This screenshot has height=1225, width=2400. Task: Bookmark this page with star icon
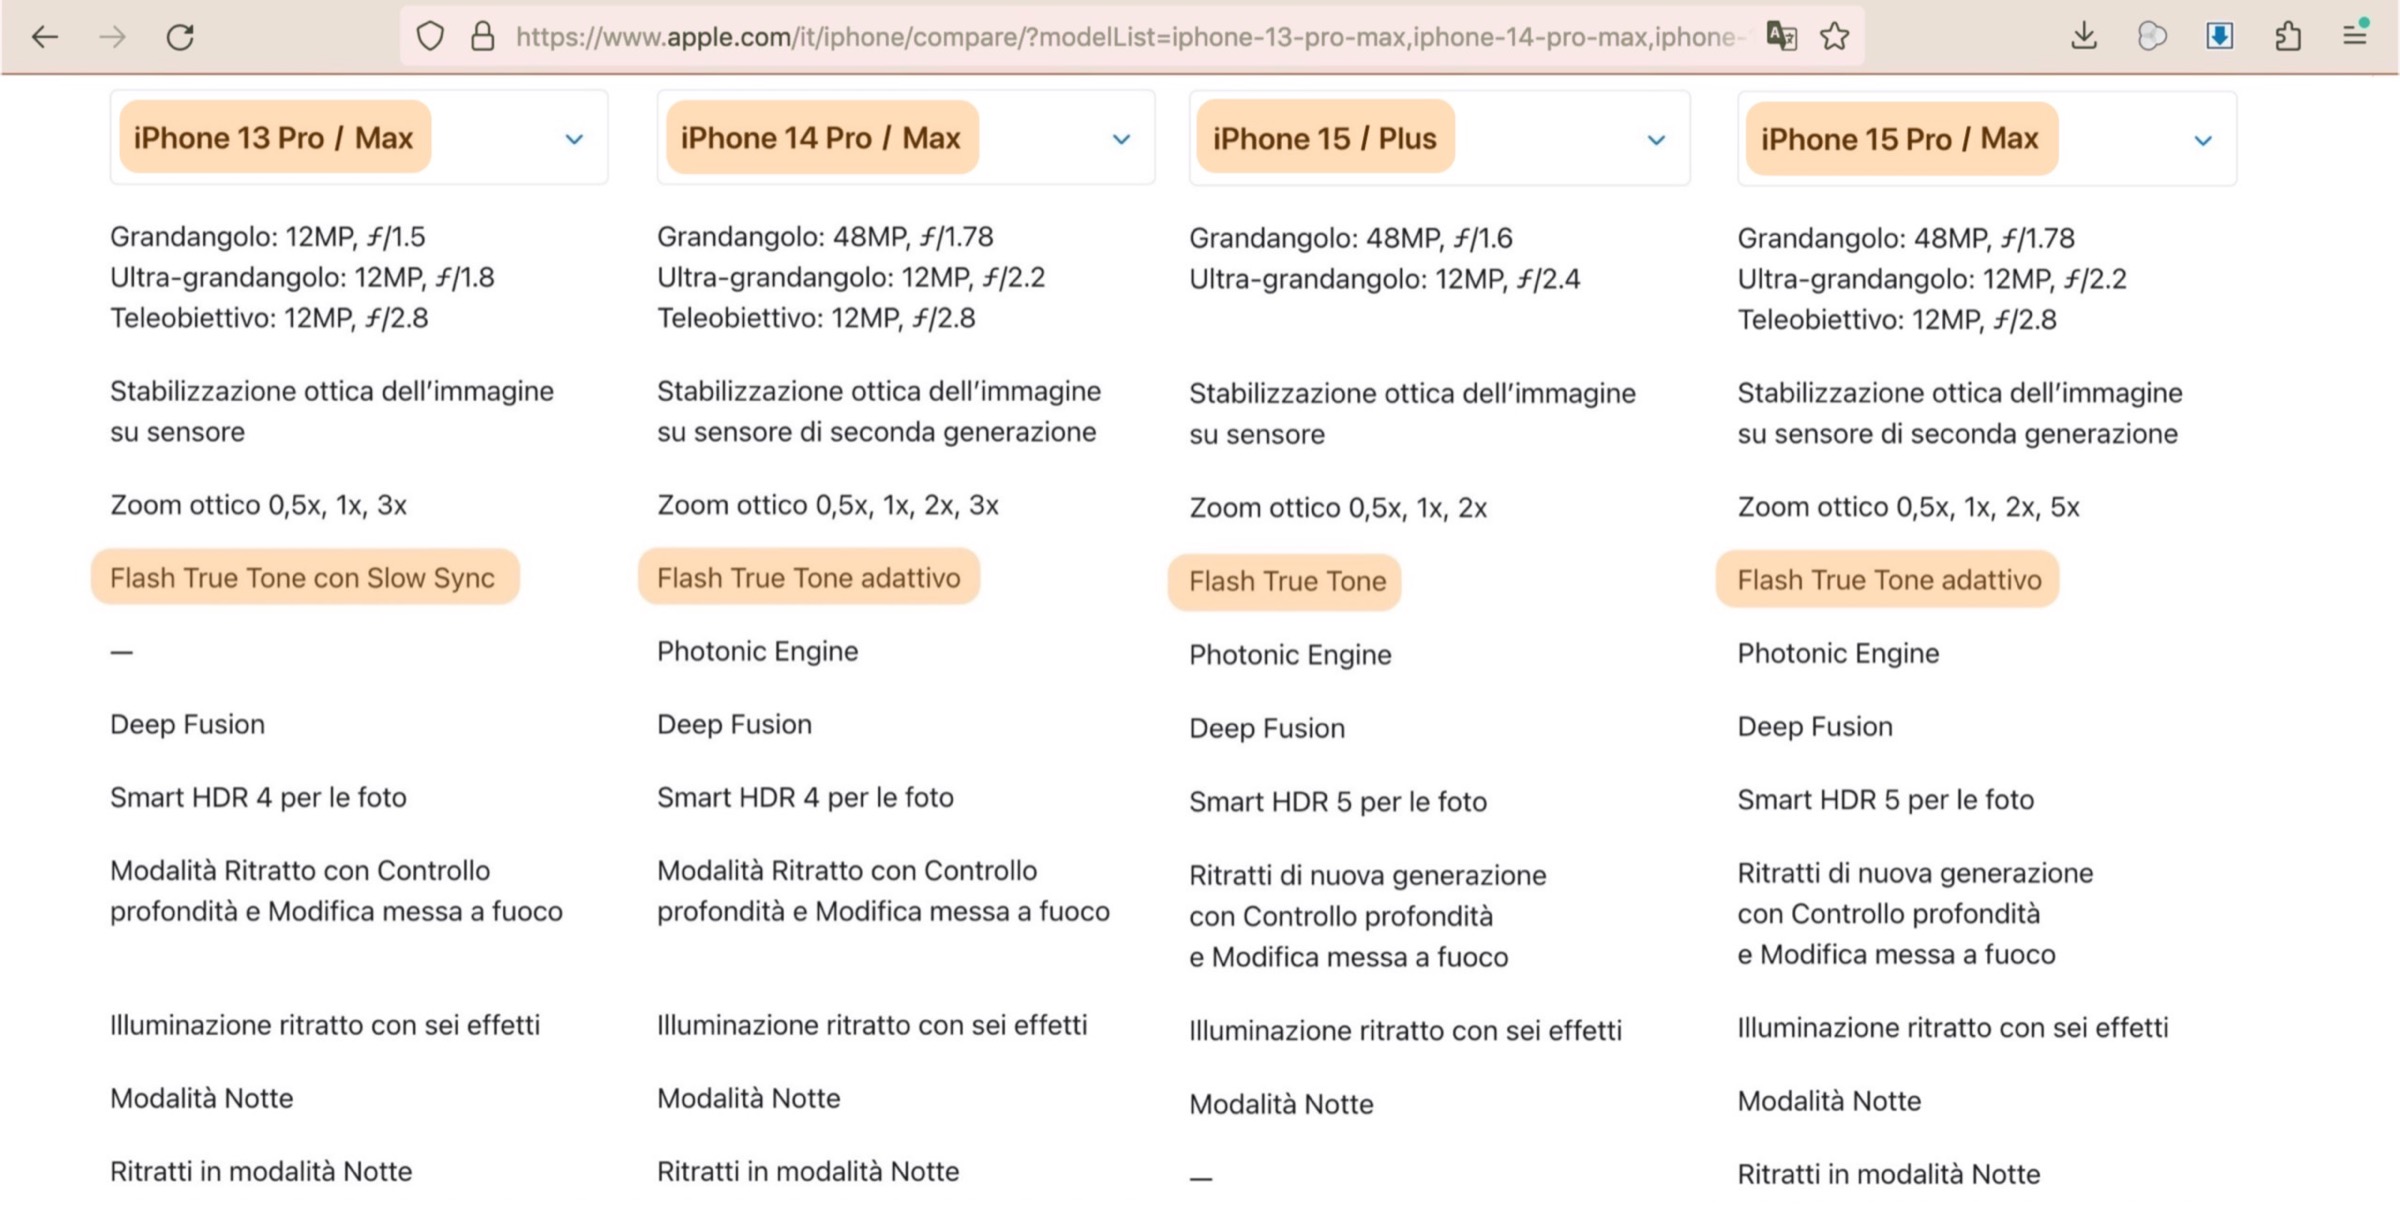1834,37
